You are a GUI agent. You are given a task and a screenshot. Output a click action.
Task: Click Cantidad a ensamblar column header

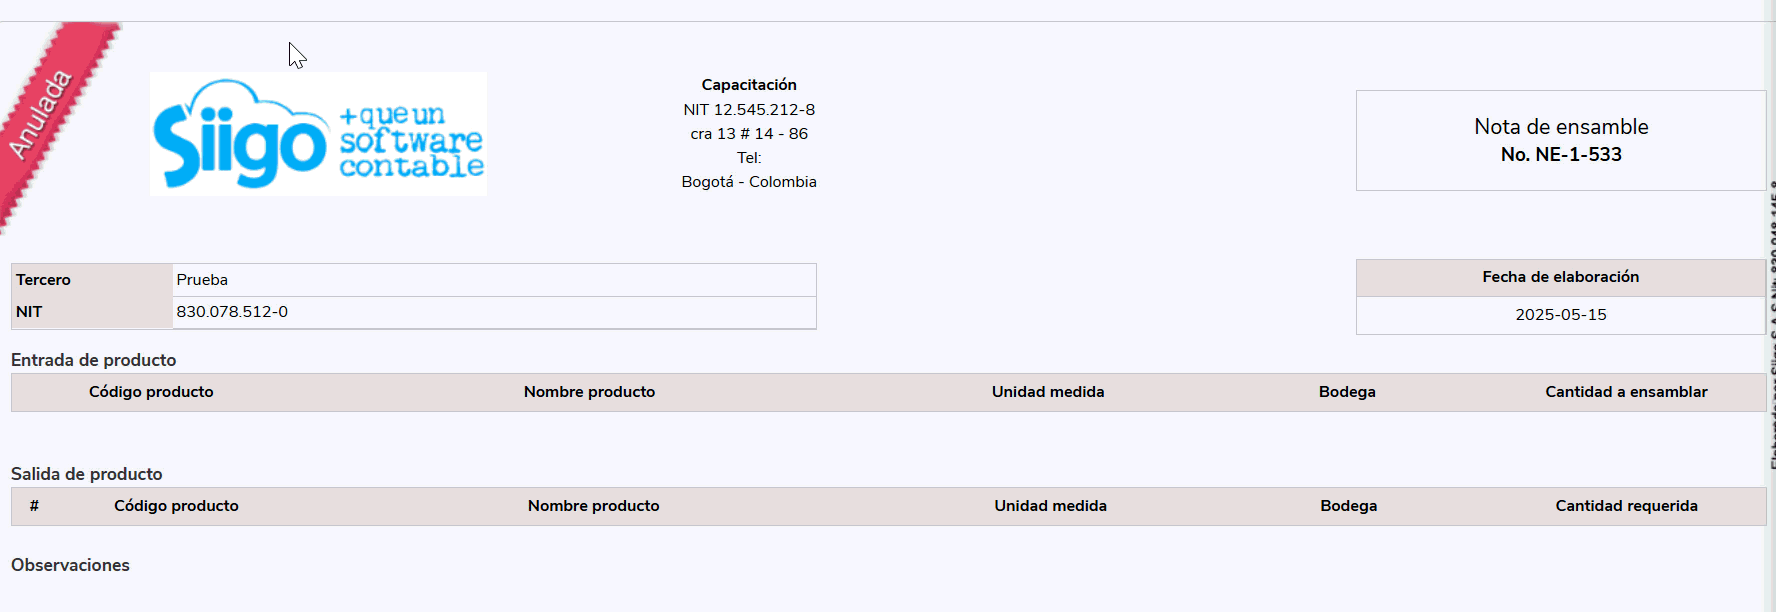pos(1626,392)
